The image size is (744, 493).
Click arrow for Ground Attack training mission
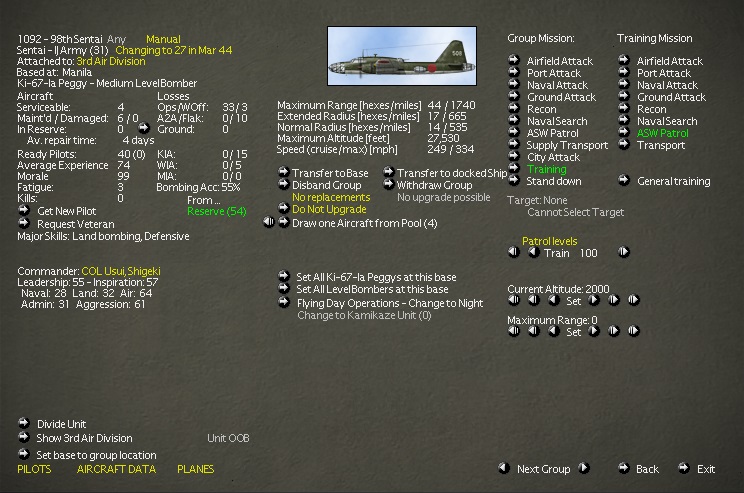(624, 95)
